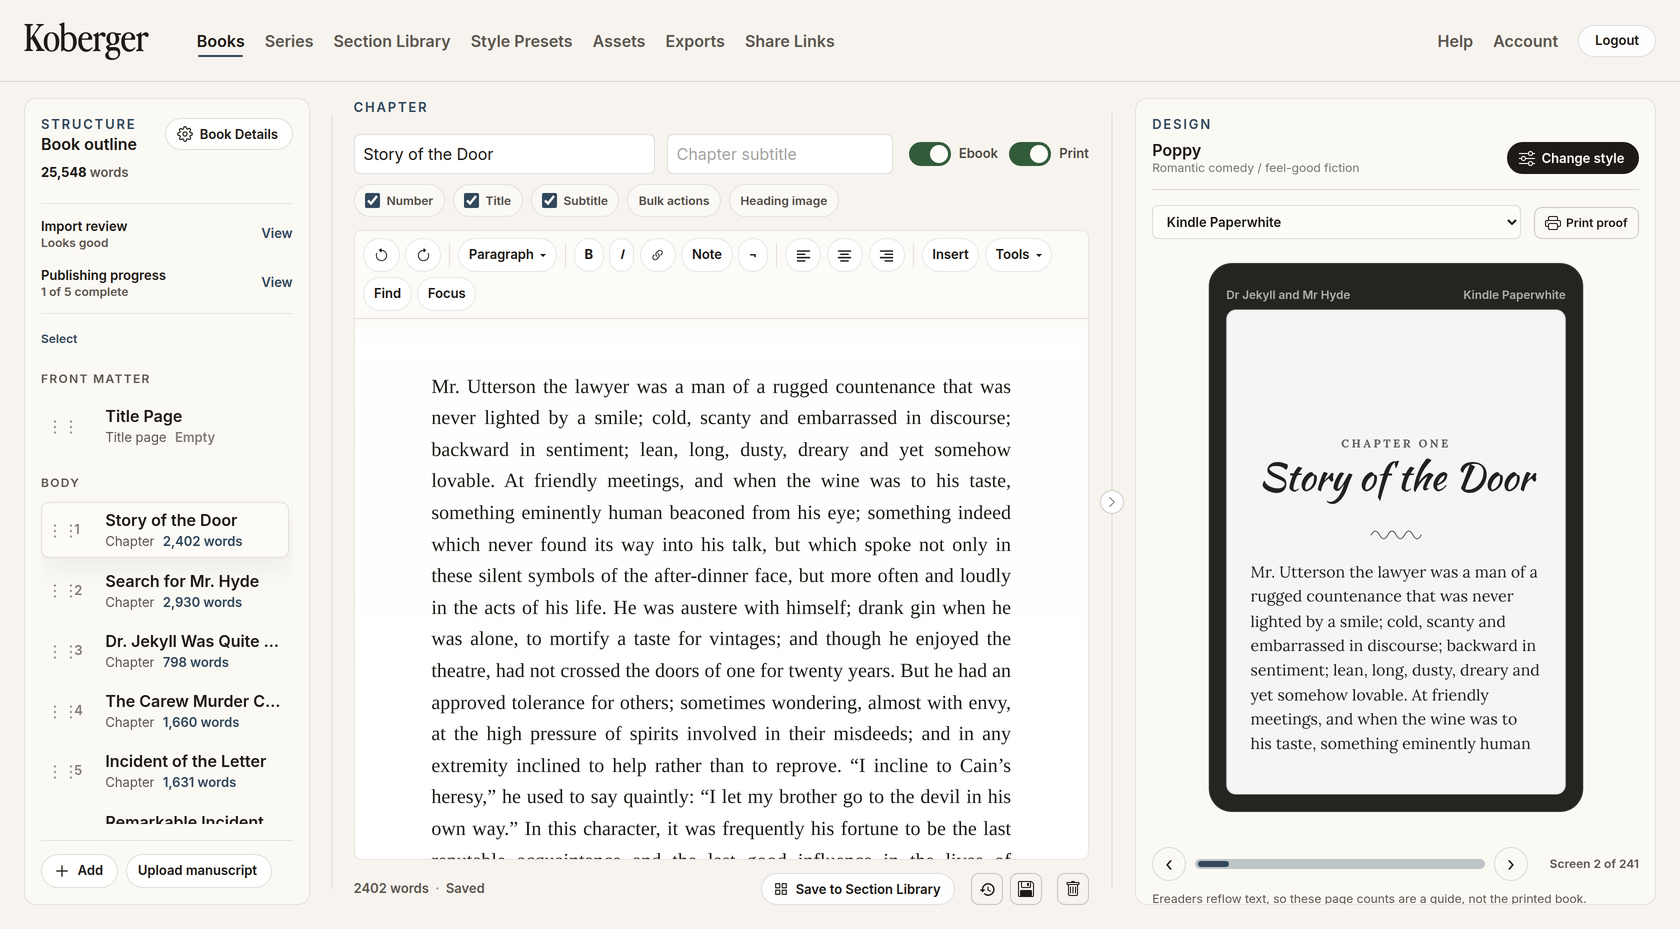Open Book Details with gear button
This screenshot has height=929, width=1680.
click(229, 134)
